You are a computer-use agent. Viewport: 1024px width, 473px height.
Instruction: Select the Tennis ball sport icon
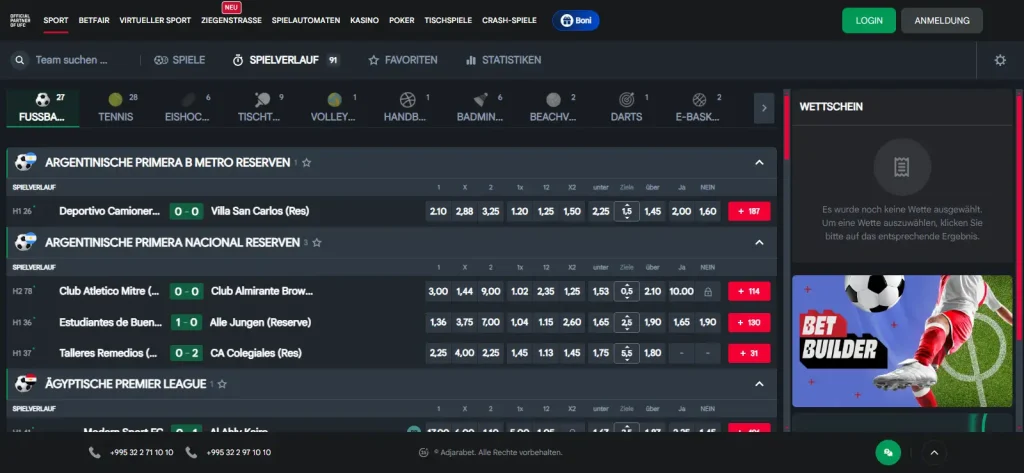pyautogui.click(x=116, y=100)
